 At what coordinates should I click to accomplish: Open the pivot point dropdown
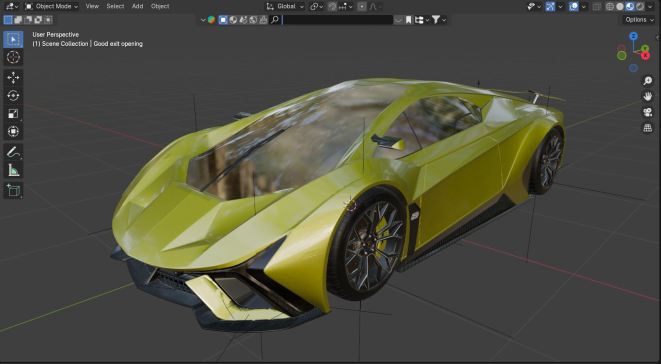click(317, 6)
